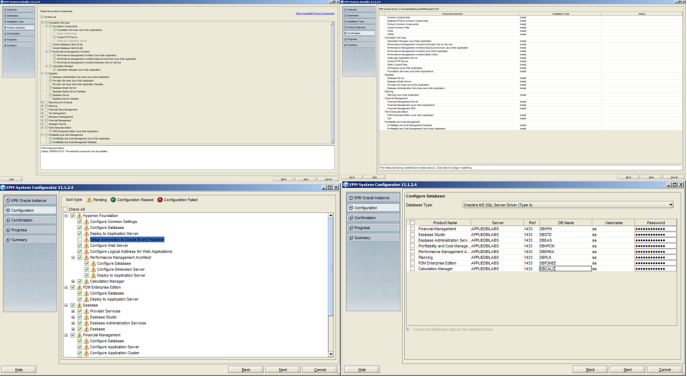Expand the Provider Services tree node
687x377 pixels.
(73, 311)
